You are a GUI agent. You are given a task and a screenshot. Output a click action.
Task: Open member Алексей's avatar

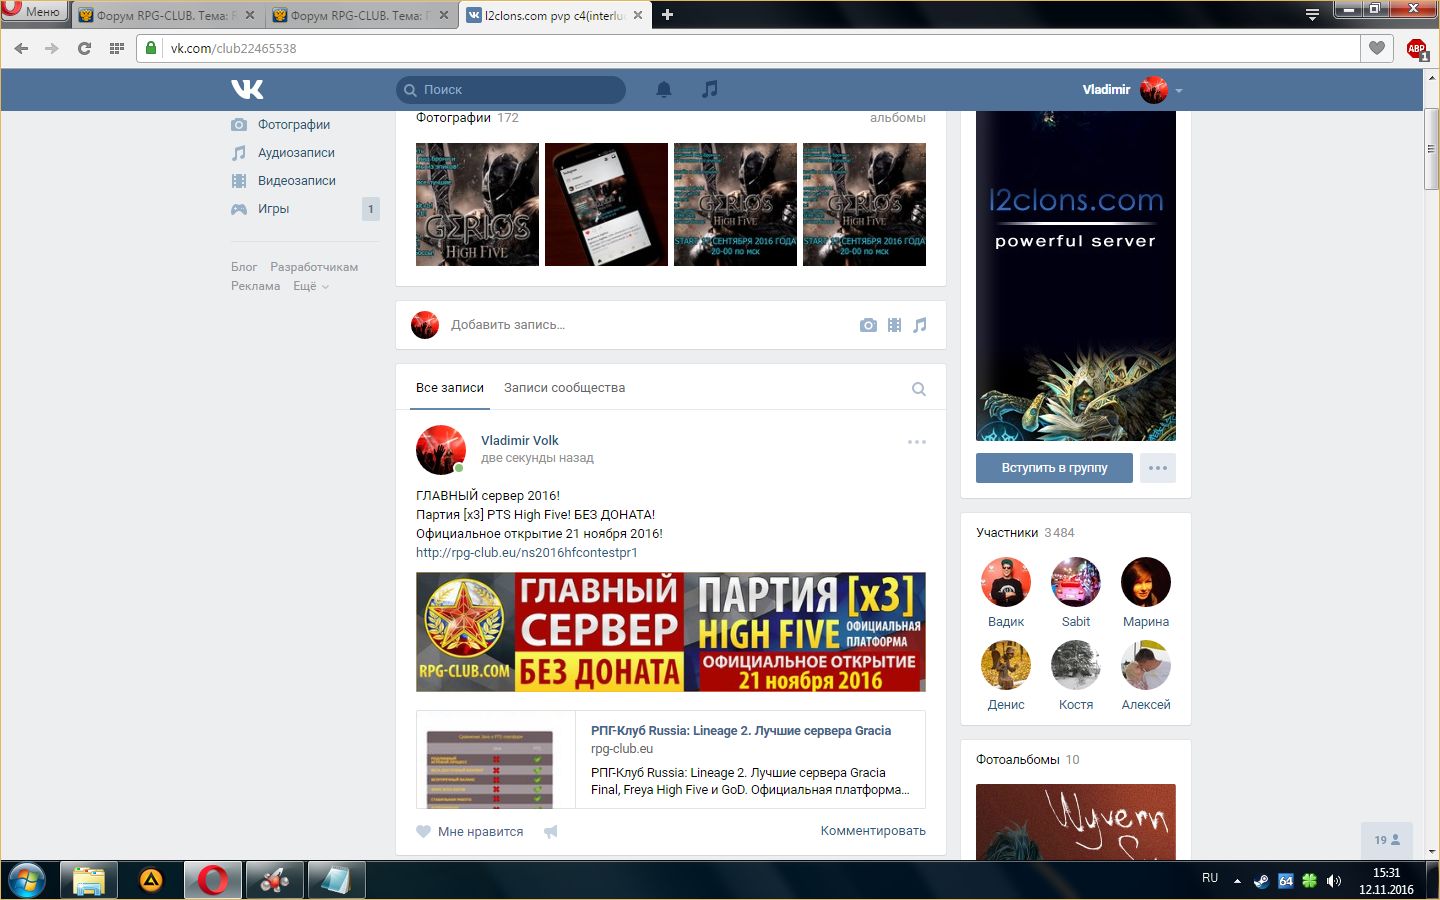[1146, 665]
